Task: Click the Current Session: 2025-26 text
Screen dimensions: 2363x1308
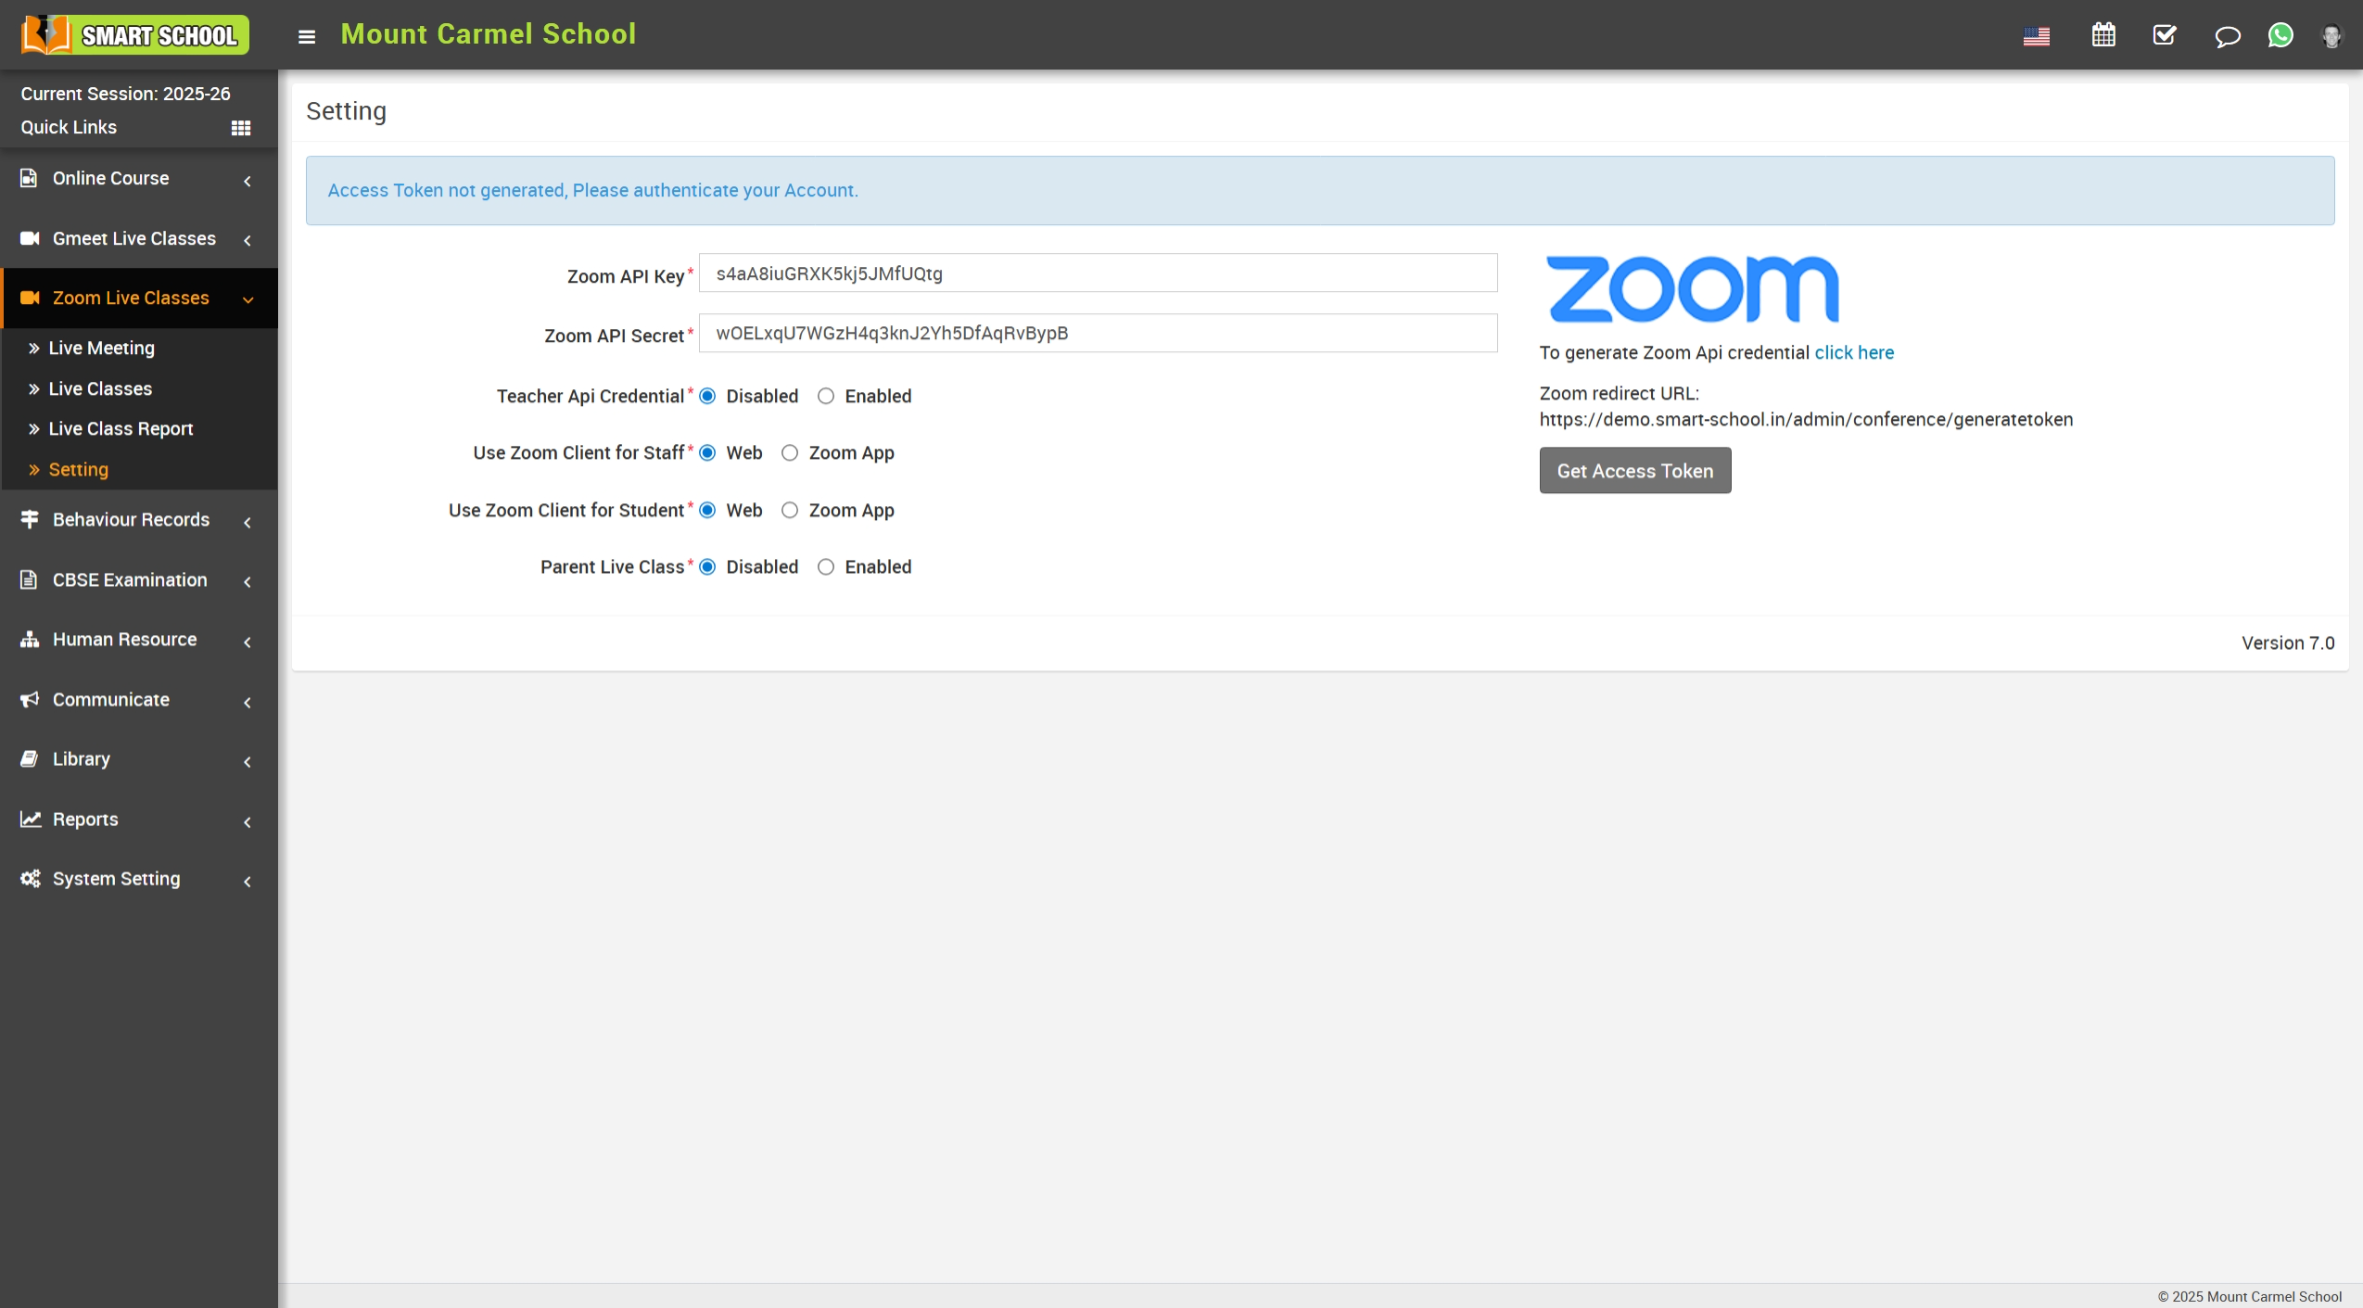Action: [126, 93]
